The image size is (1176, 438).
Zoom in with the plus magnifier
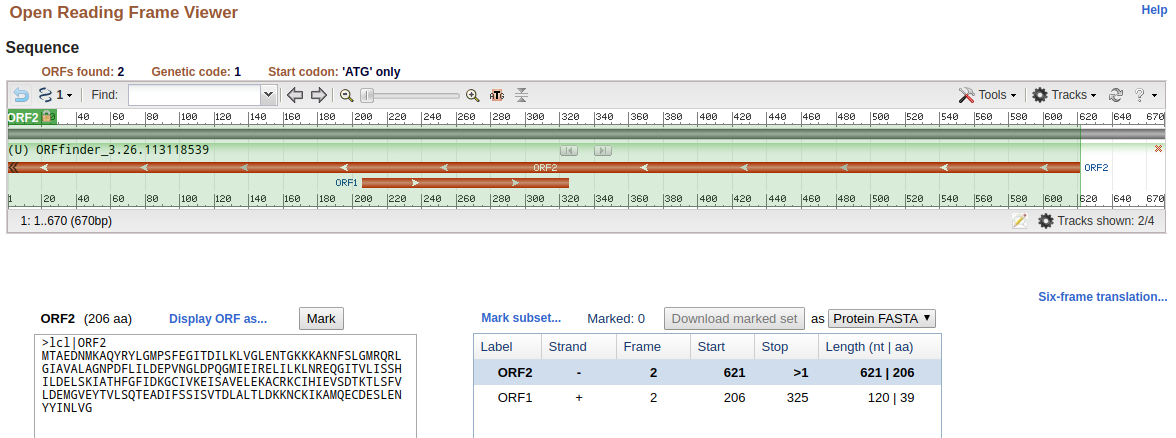click(x=472, y=95)
